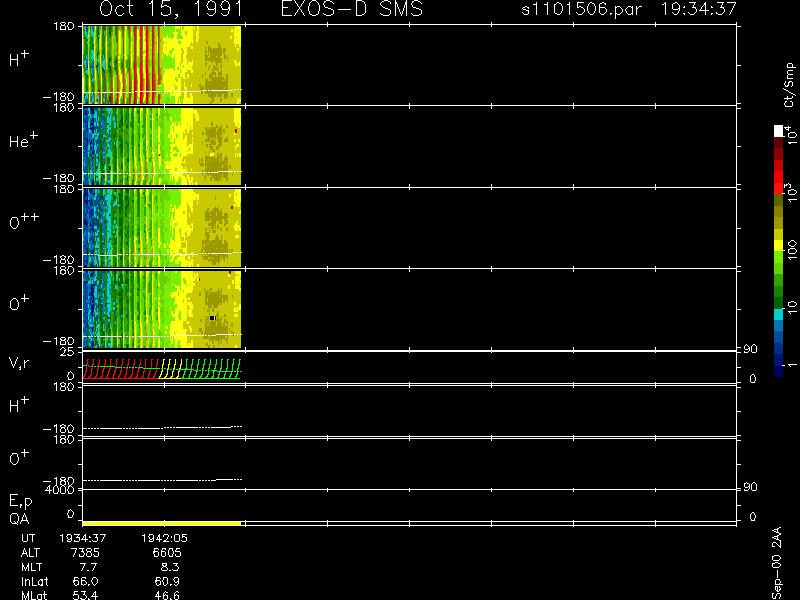
Task: Click the "MLat" row label
Action: point(34,595)
